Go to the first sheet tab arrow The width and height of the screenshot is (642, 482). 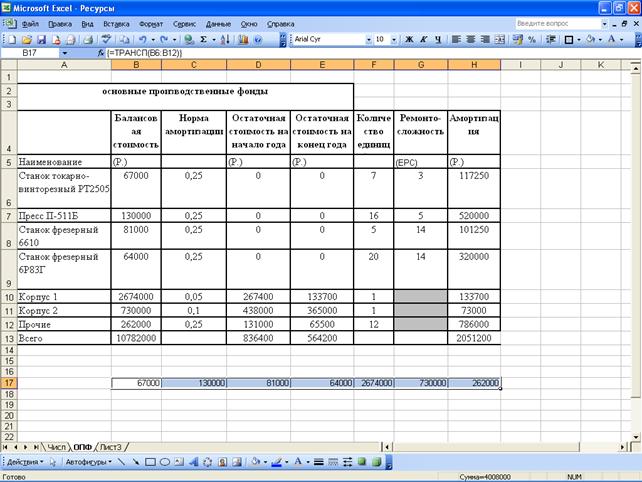pos(5,447)
